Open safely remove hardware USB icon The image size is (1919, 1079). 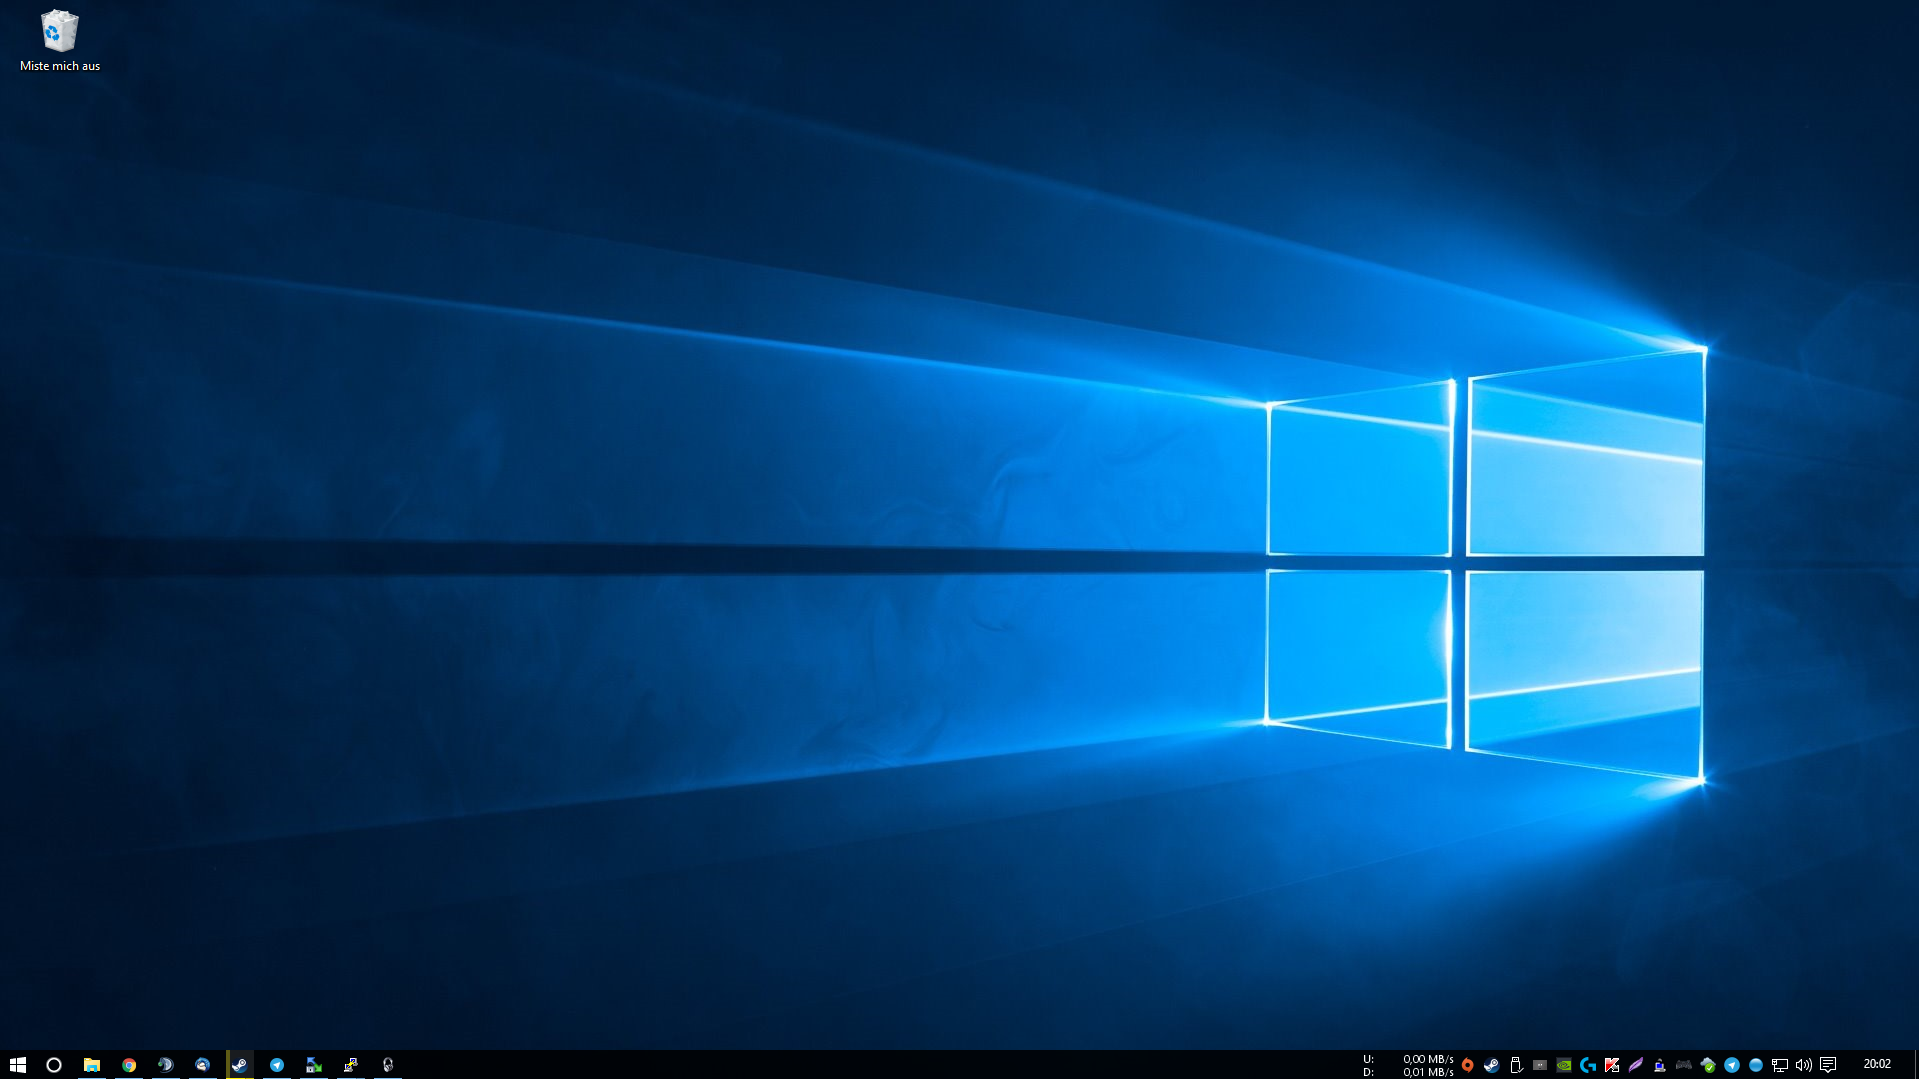tap(1515, 1065)
